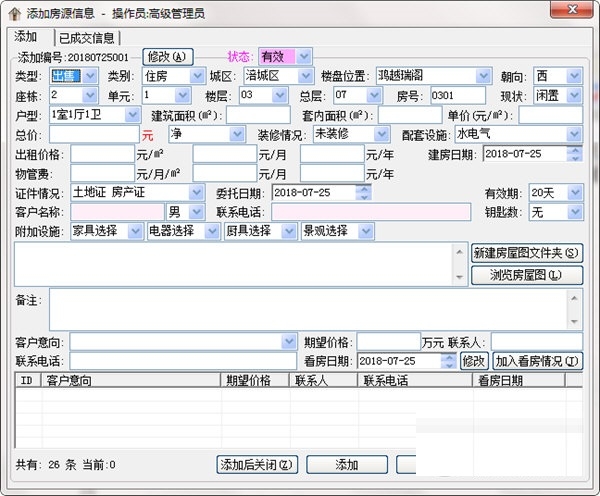
Task: Click the 修改(A) button near 添加编号
Action: pos(167,57)
